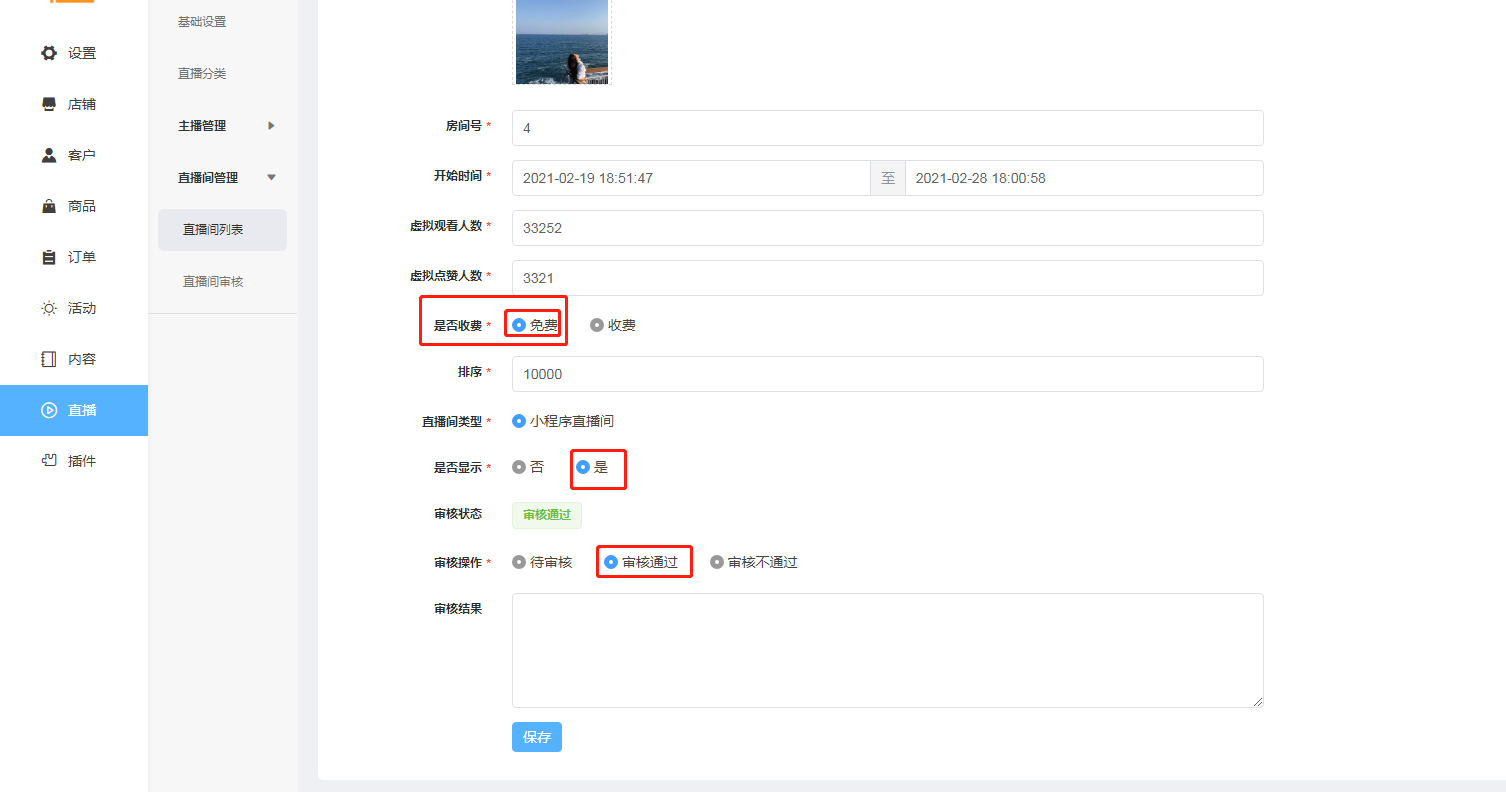Screen dimensions: 1506x792
Task: Open the 直播间管理 menu label
Action: (x=208, y=178)
